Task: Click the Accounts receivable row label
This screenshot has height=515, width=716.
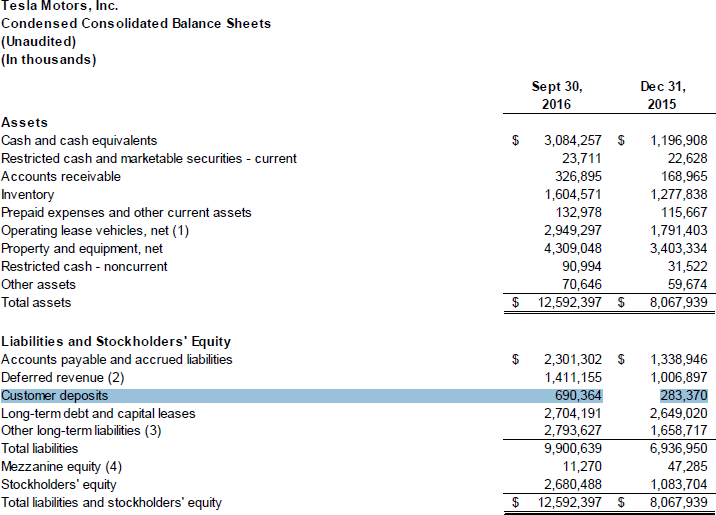Action: (61, 177)
